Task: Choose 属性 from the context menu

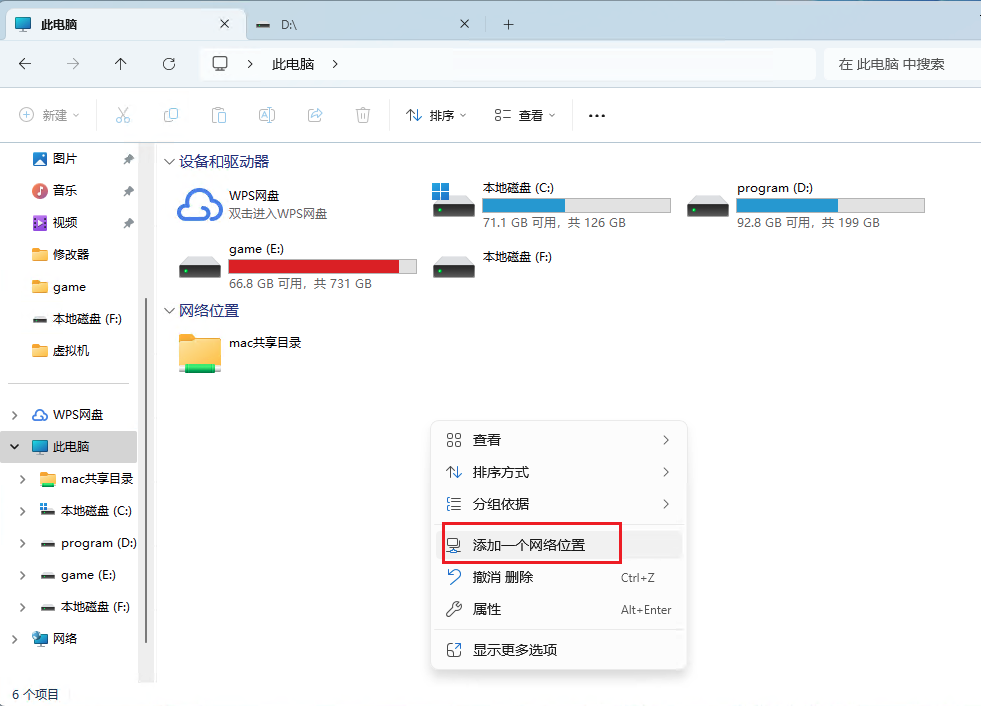Action: [x=488, y=609]
